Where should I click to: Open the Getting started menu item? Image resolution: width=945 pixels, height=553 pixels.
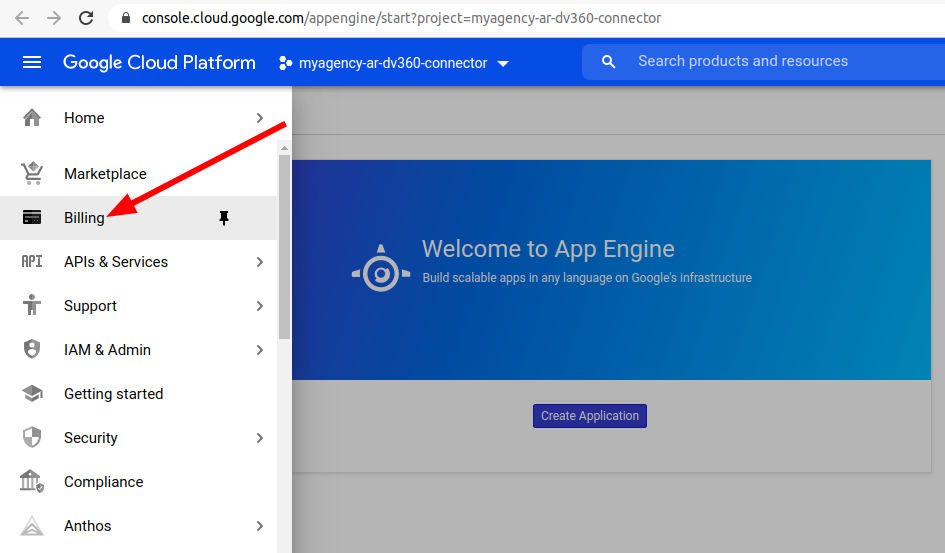(139, 393)
